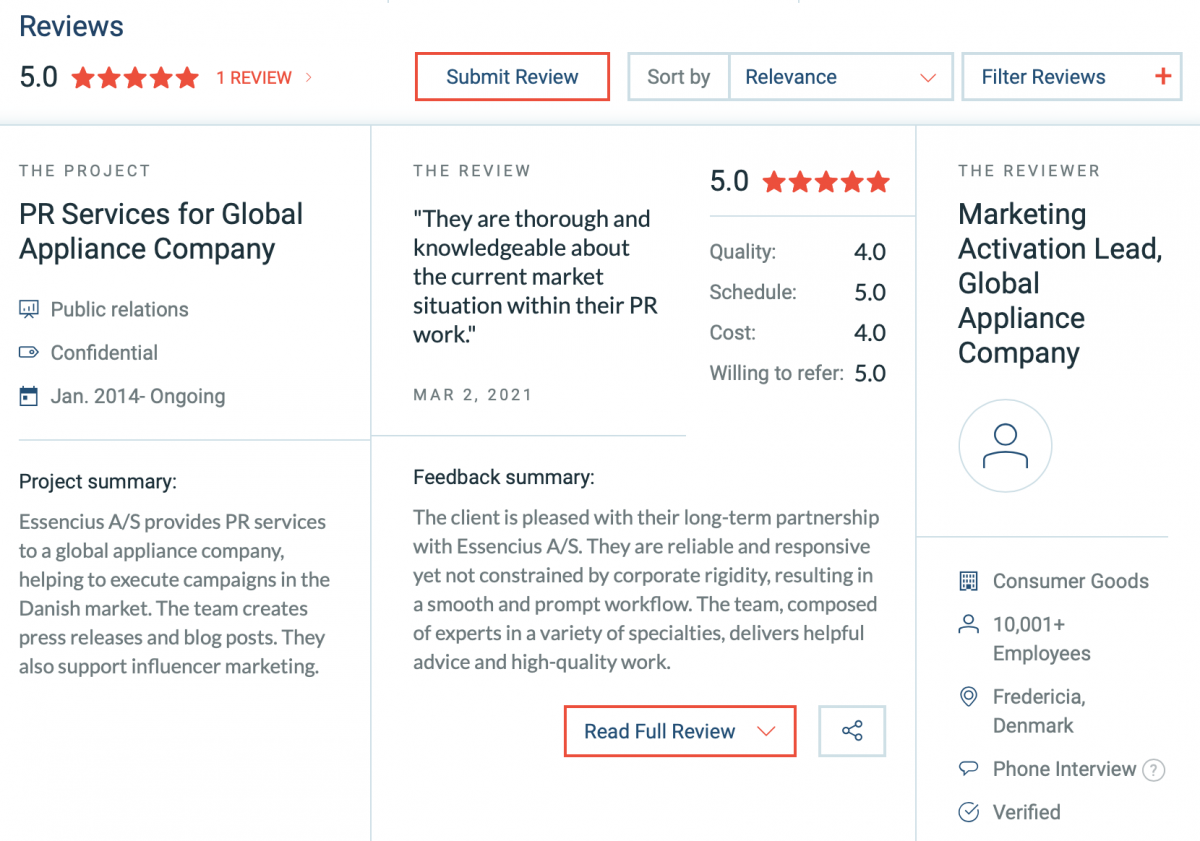
Task: Open the 1 REVIEW link
Action: [x=254, y=78]
